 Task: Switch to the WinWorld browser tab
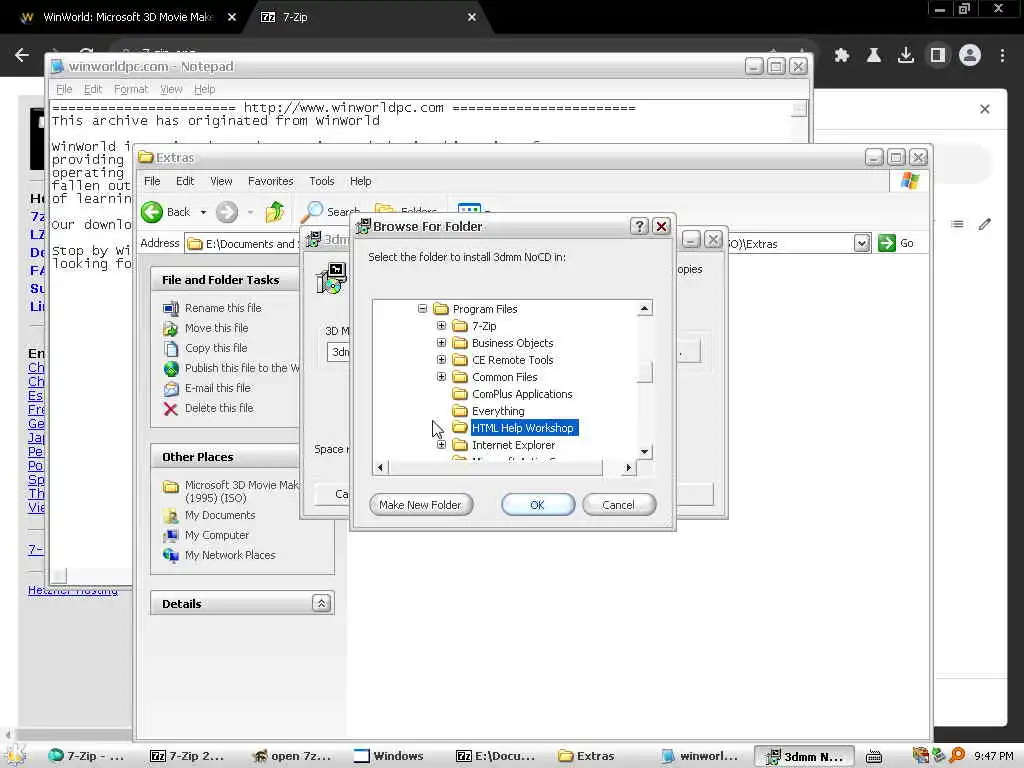click(x=127, y=17)
